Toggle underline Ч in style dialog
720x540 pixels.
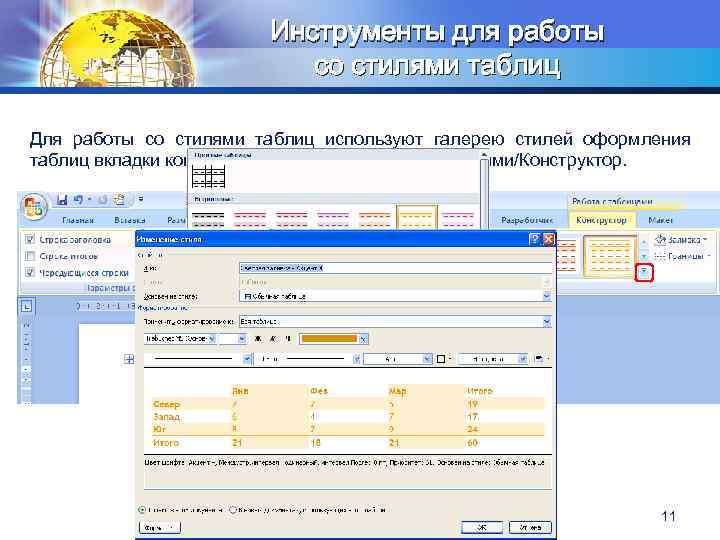(x=287, y=339)
